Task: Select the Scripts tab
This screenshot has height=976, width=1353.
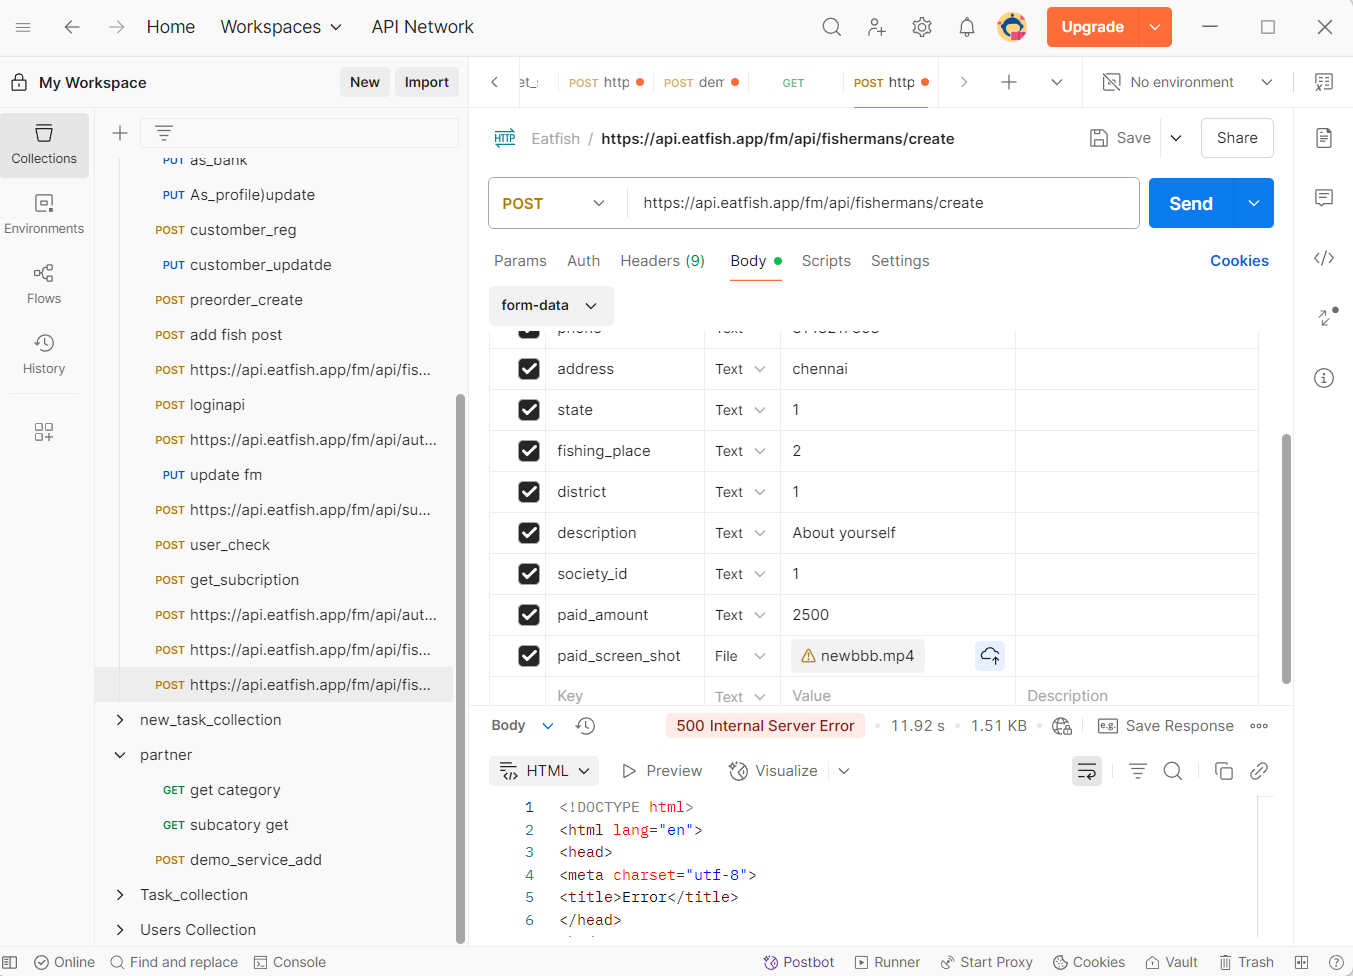Action: tap(825, 261)
